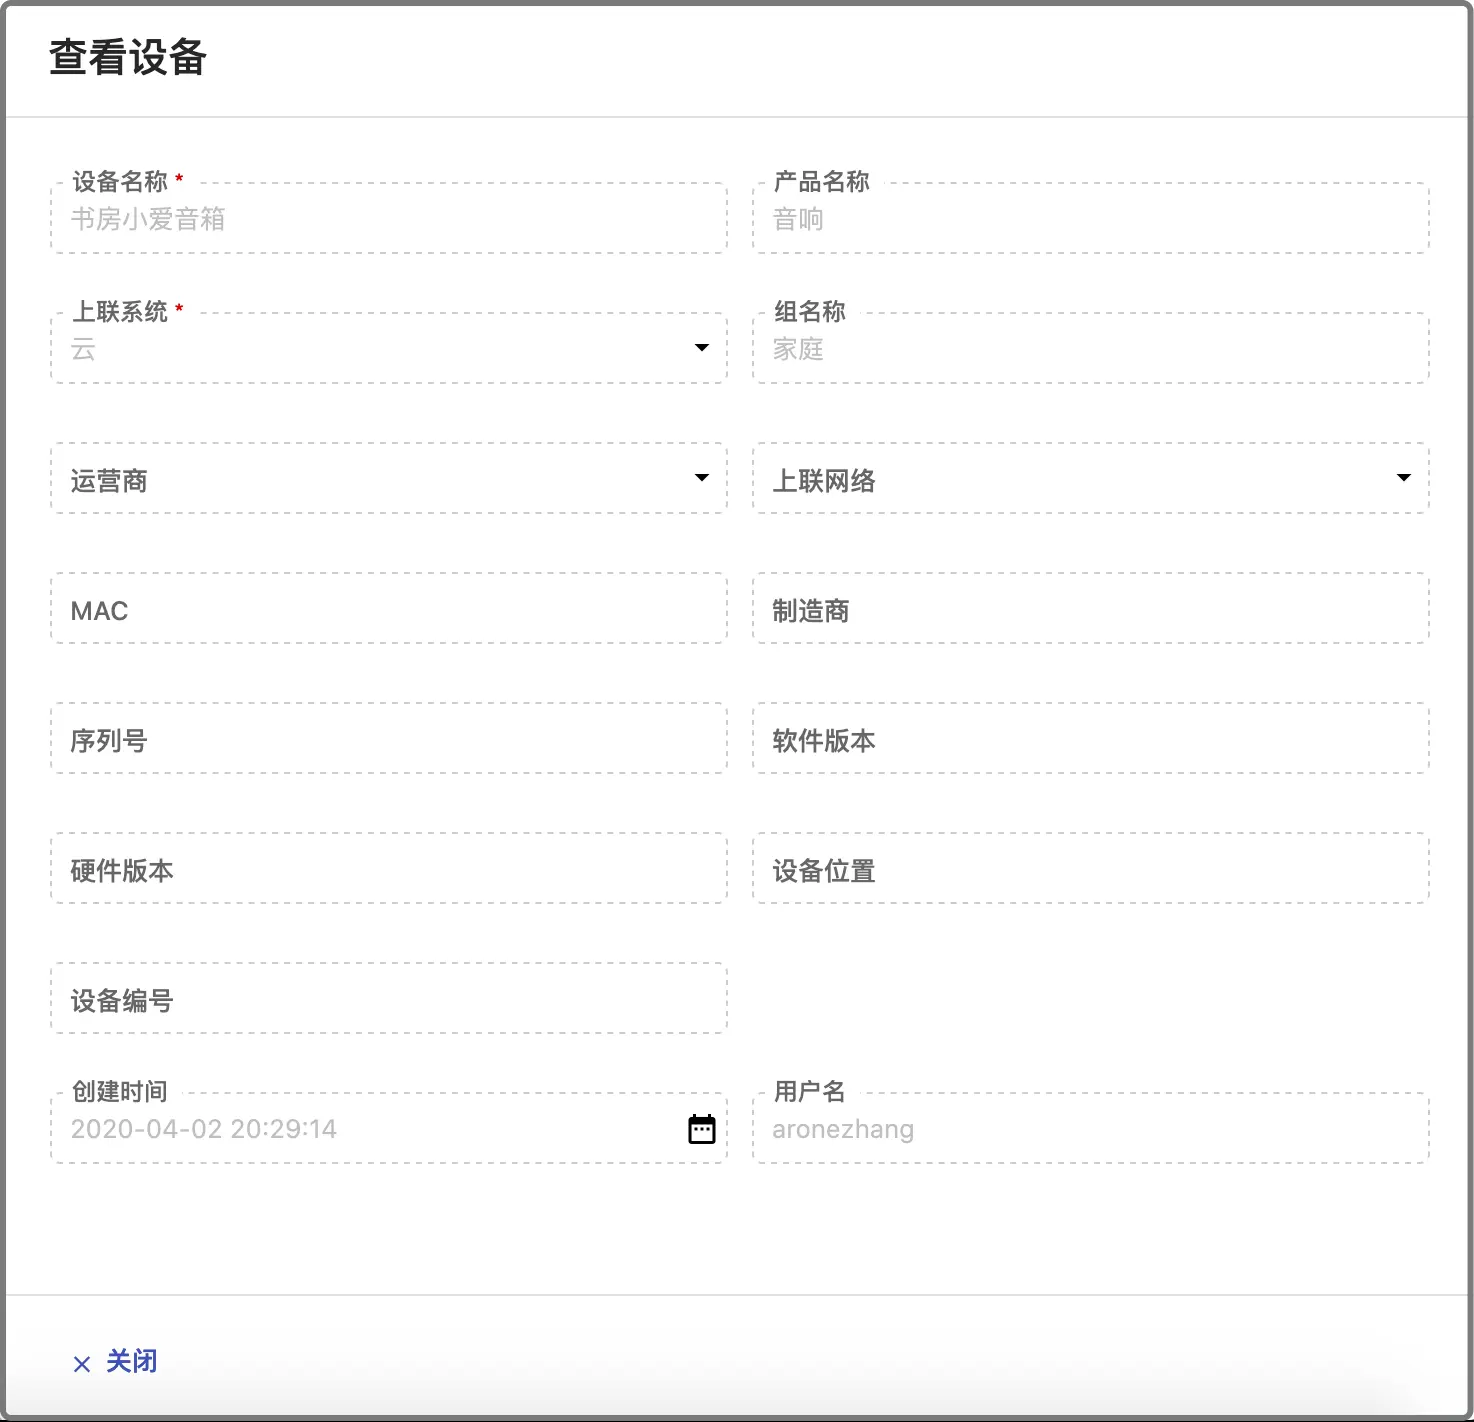Focus the MAC address input field
The image size is (1474, 1422).
(x=389, y=609)
